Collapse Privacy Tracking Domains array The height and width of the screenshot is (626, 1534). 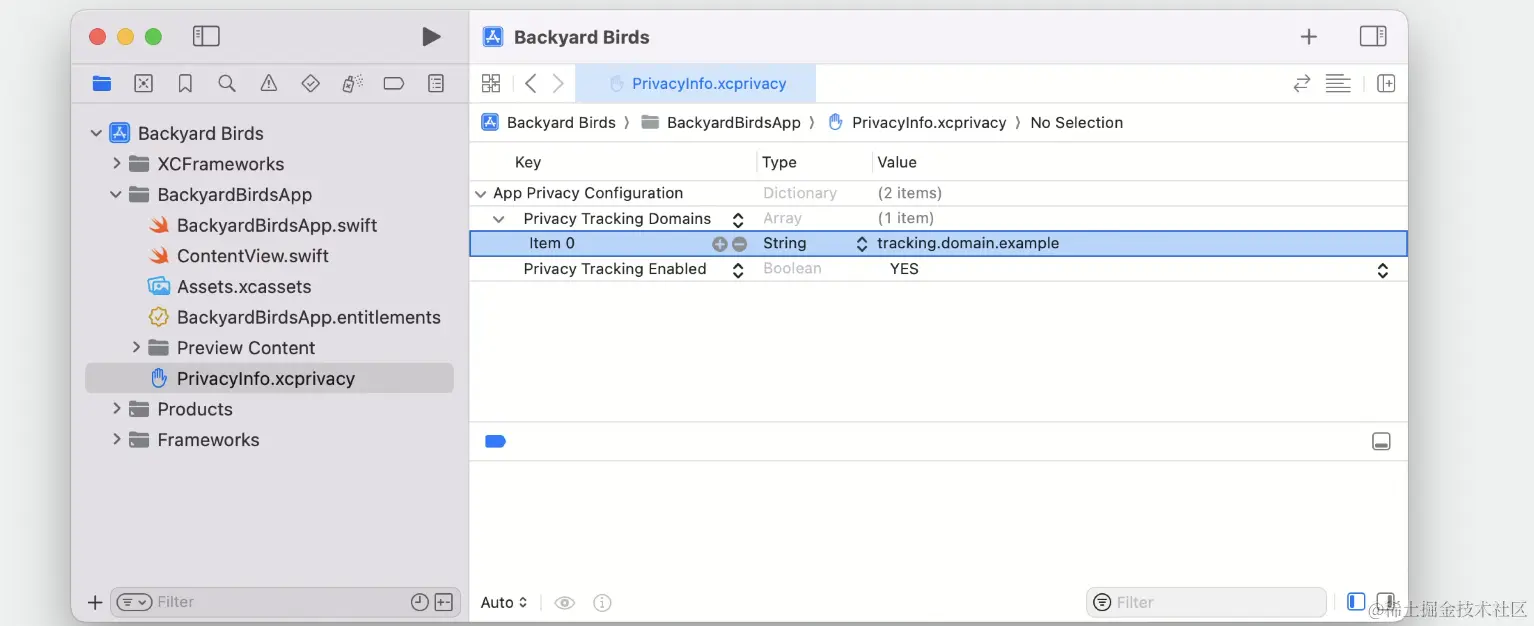point(498,219)
